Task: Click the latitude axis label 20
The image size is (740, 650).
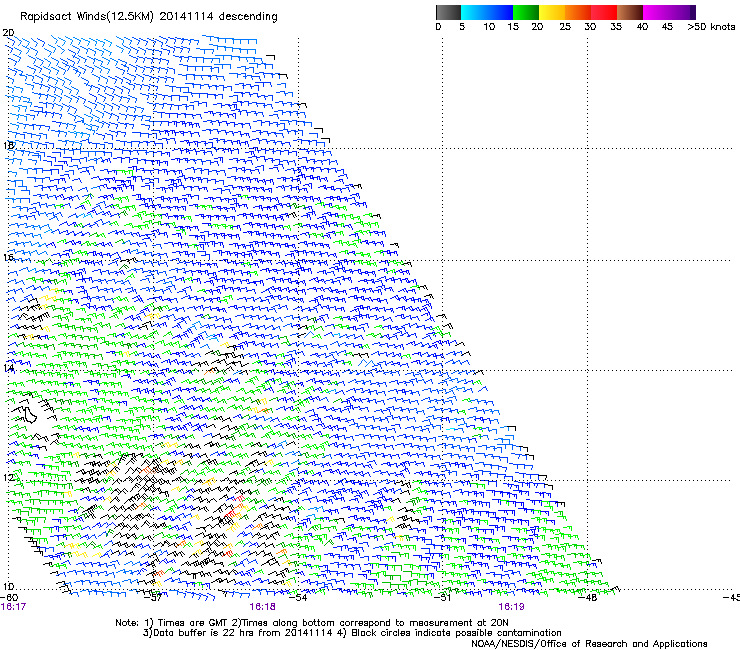Action: click(8, 33)
